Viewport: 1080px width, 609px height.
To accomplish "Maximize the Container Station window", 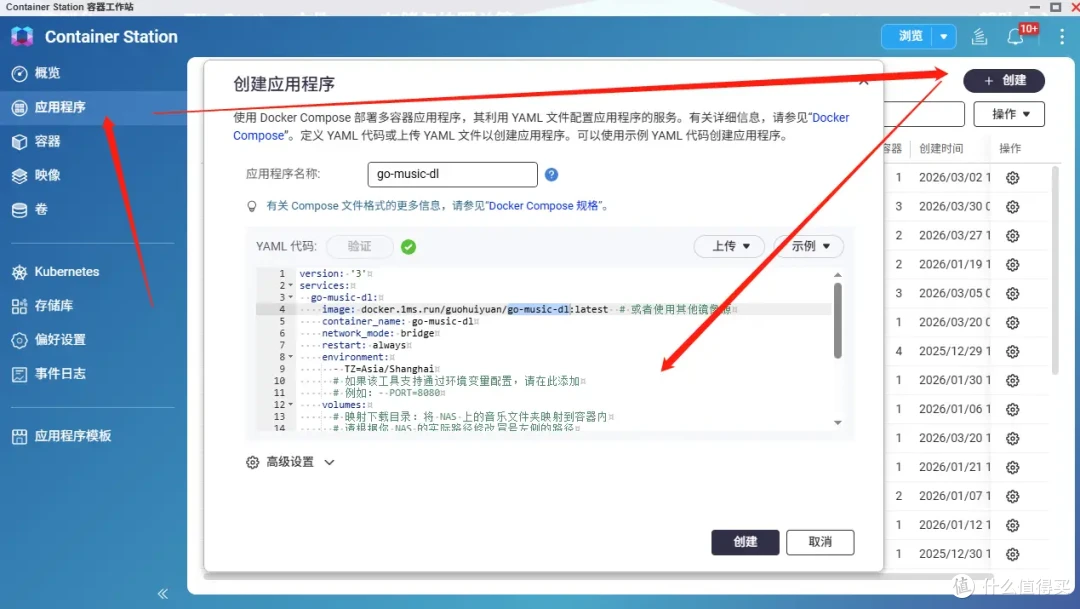I will pos(1055,7).
